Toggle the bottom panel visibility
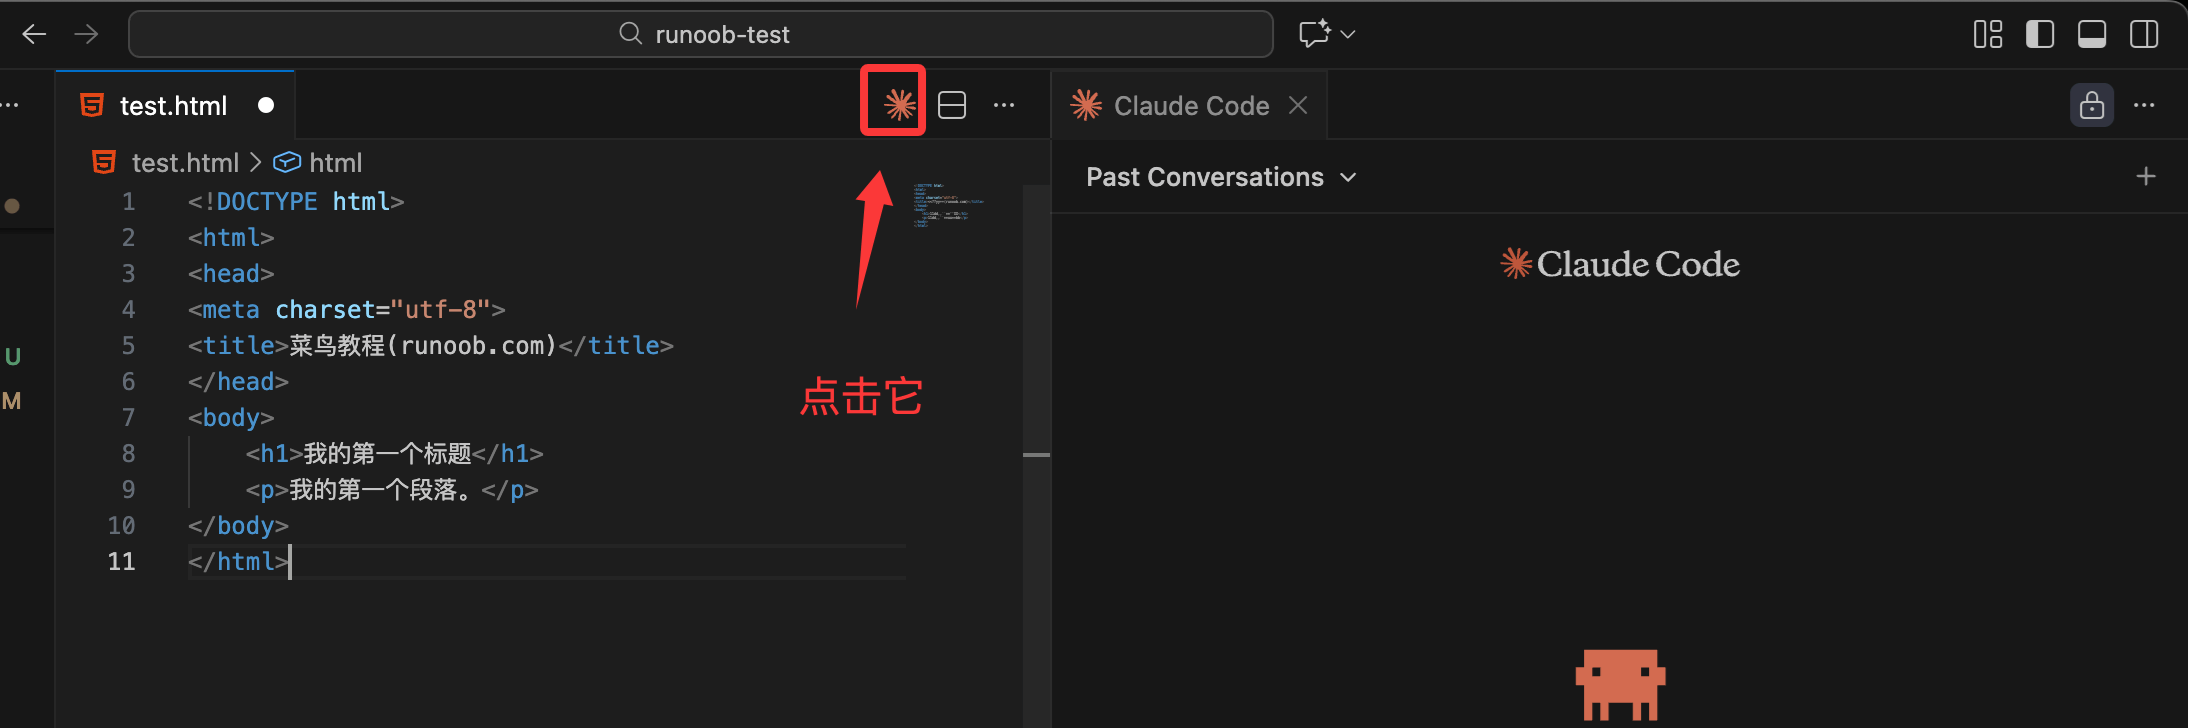2188x728 pixels. click(x=2091, y=34)
